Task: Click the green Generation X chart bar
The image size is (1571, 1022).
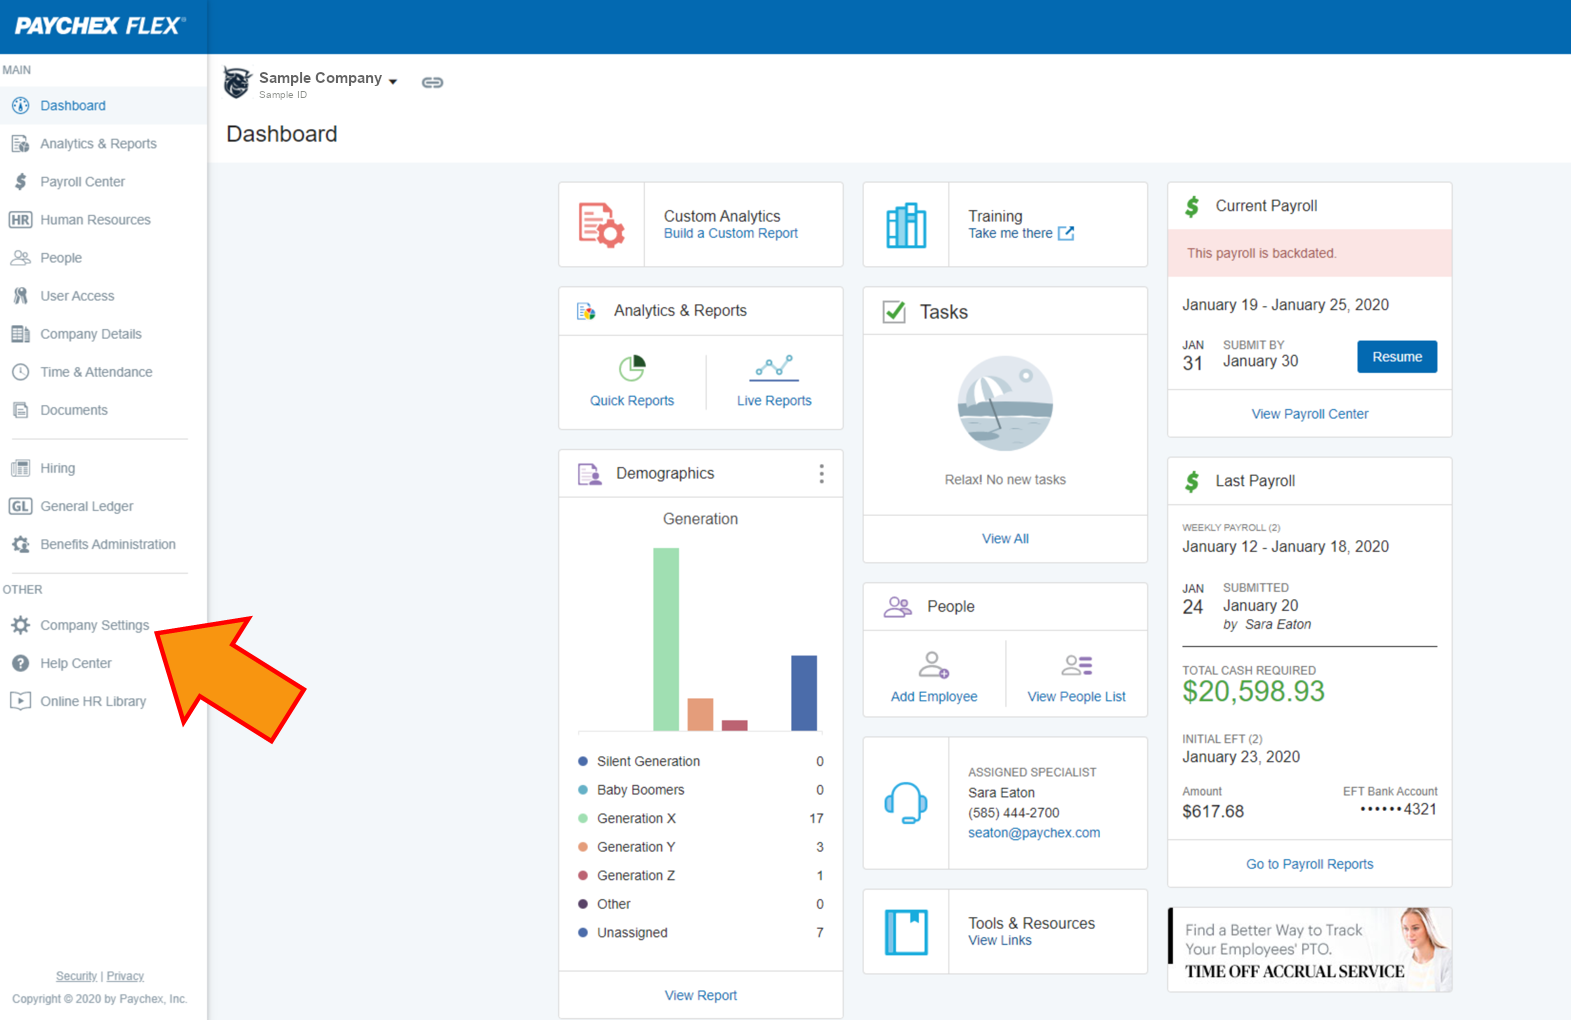Action: click(666, 639)
